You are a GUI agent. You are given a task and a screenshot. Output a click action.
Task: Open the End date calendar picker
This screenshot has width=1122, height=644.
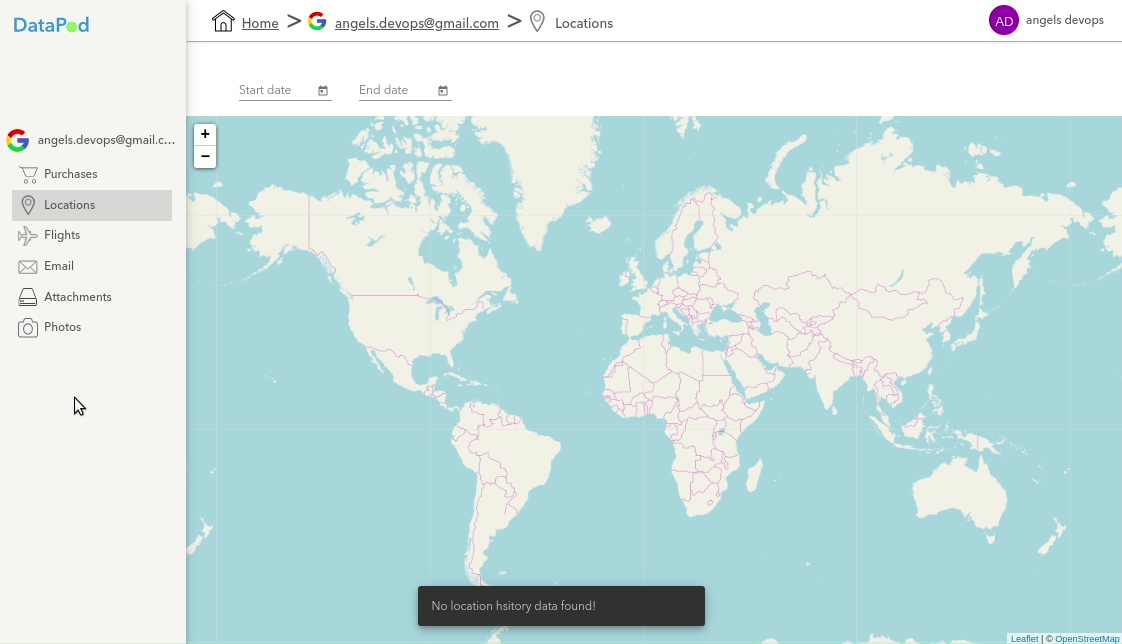(443, 91)
